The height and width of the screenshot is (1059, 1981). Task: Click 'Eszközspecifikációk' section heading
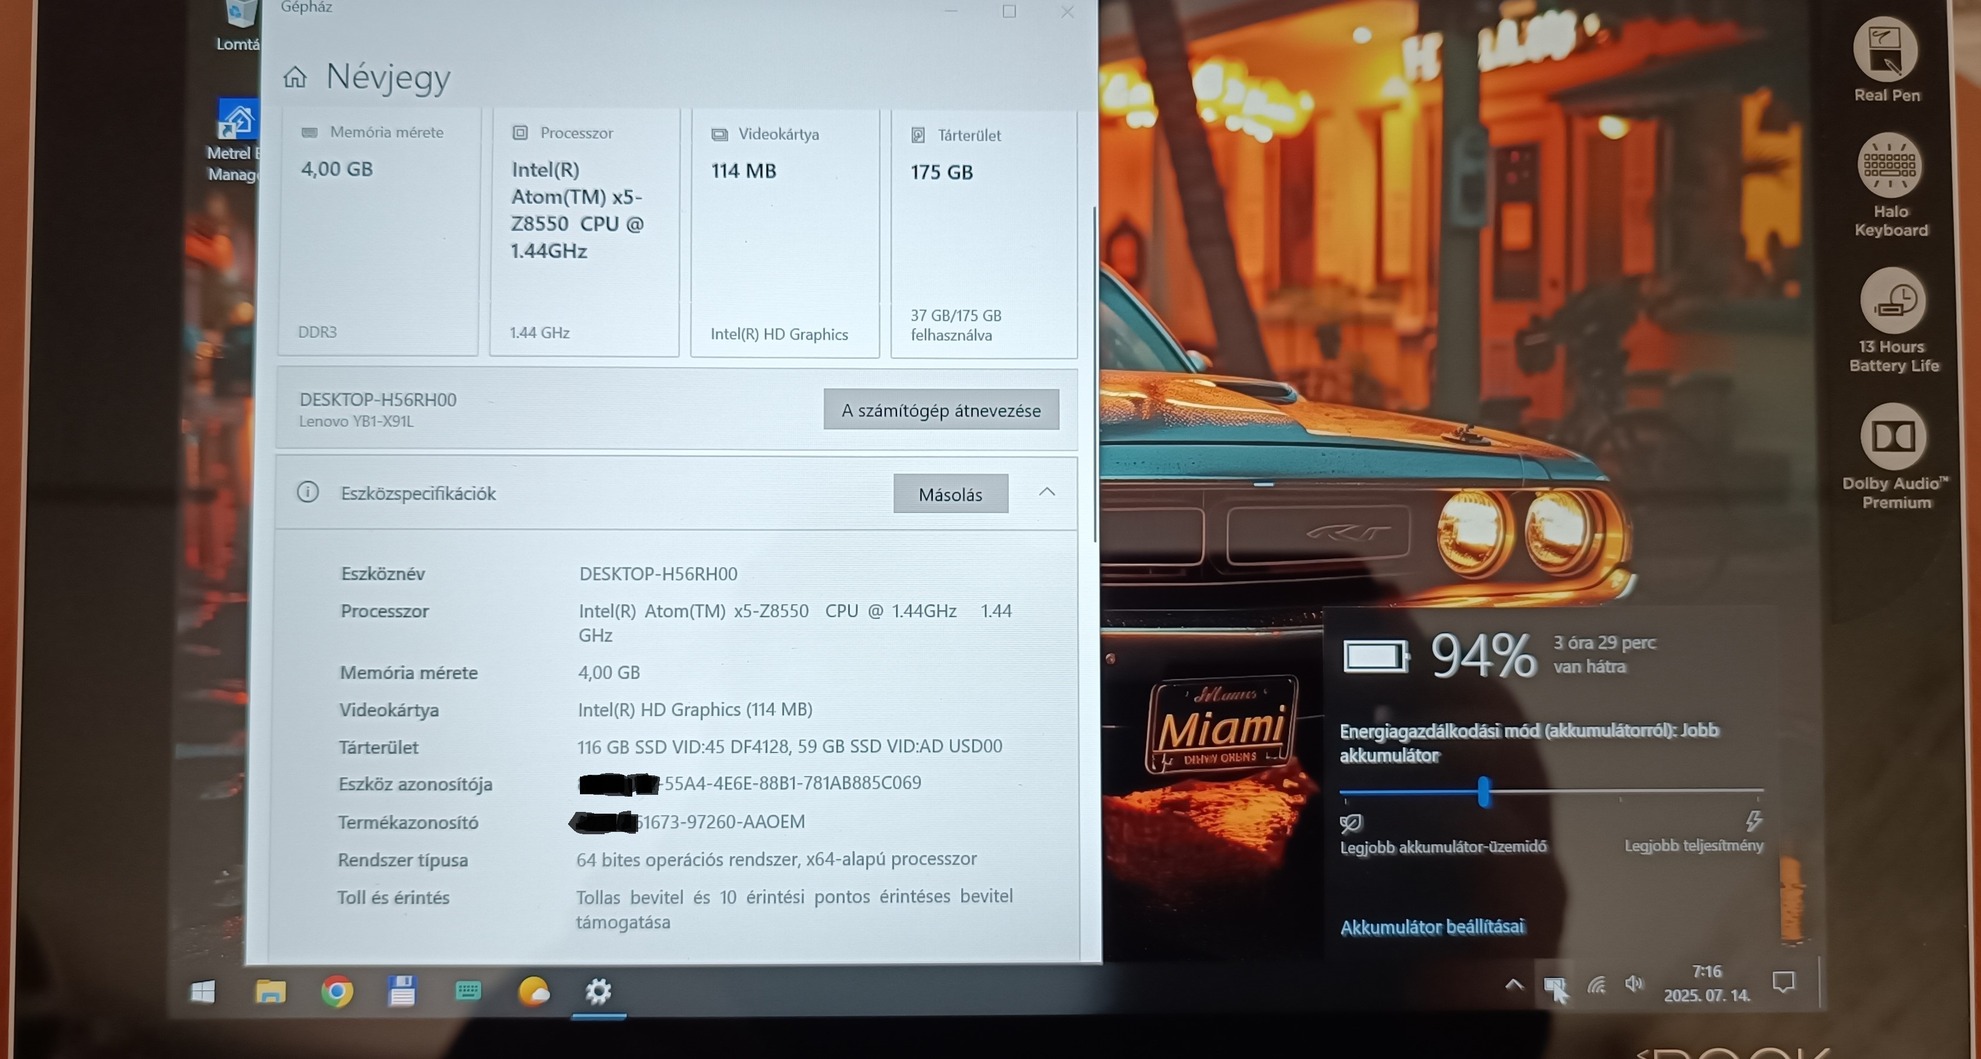pos(418,493)
